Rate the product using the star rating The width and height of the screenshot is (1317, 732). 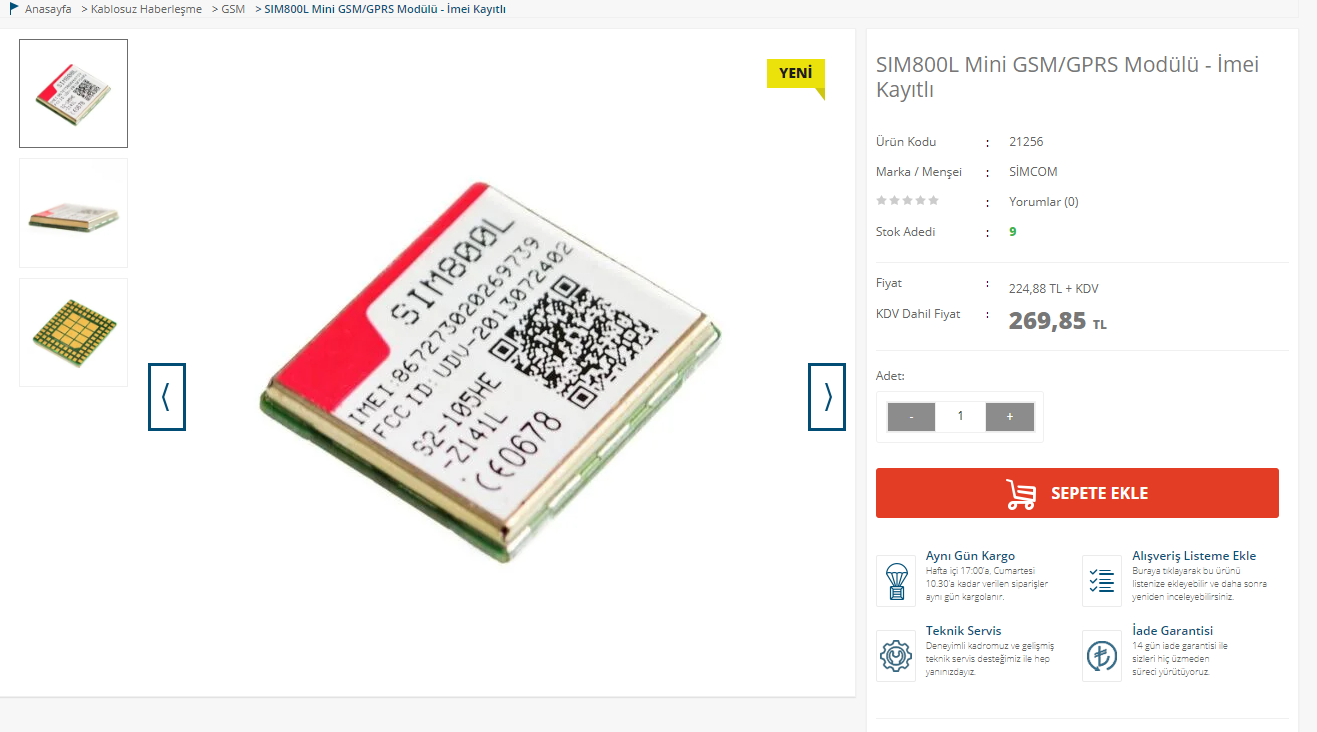pos(908,200)
